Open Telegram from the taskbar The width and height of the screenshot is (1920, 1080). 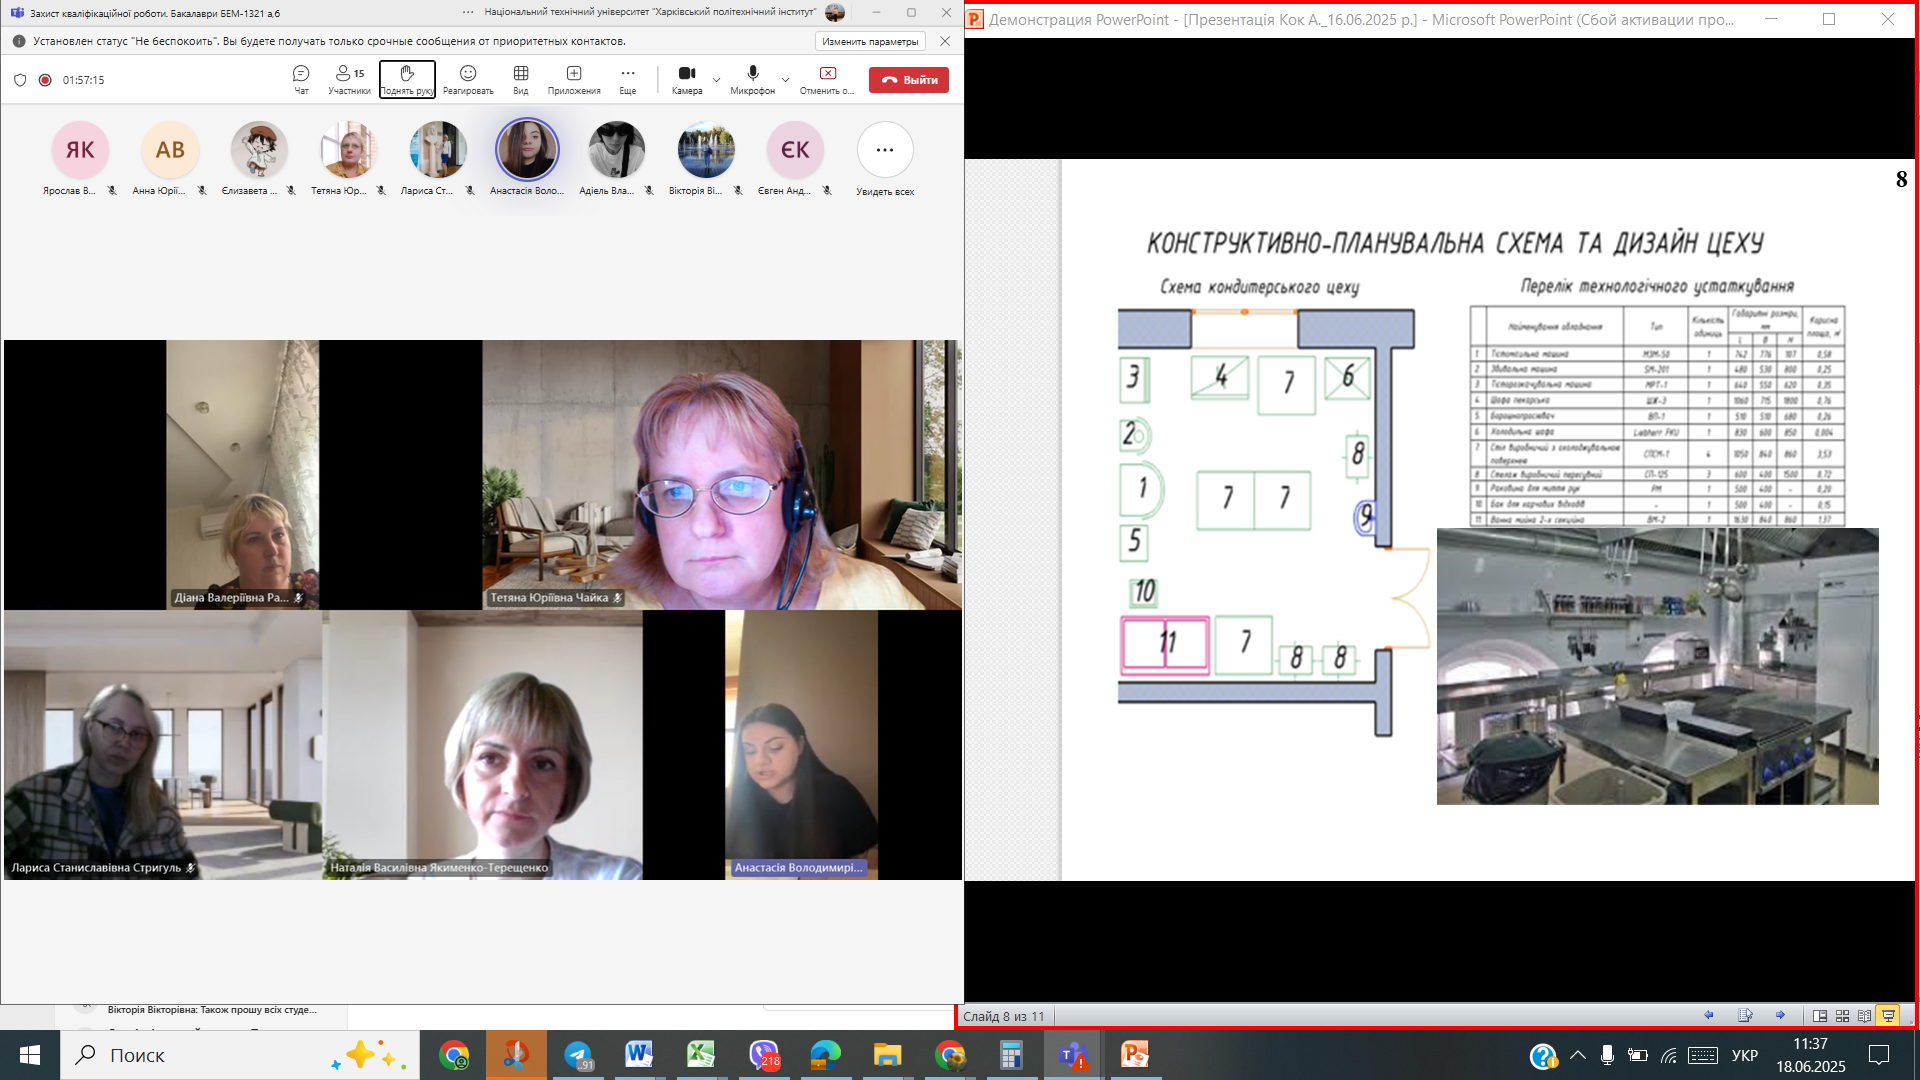pyautogui.click(x=579, y=1055)
